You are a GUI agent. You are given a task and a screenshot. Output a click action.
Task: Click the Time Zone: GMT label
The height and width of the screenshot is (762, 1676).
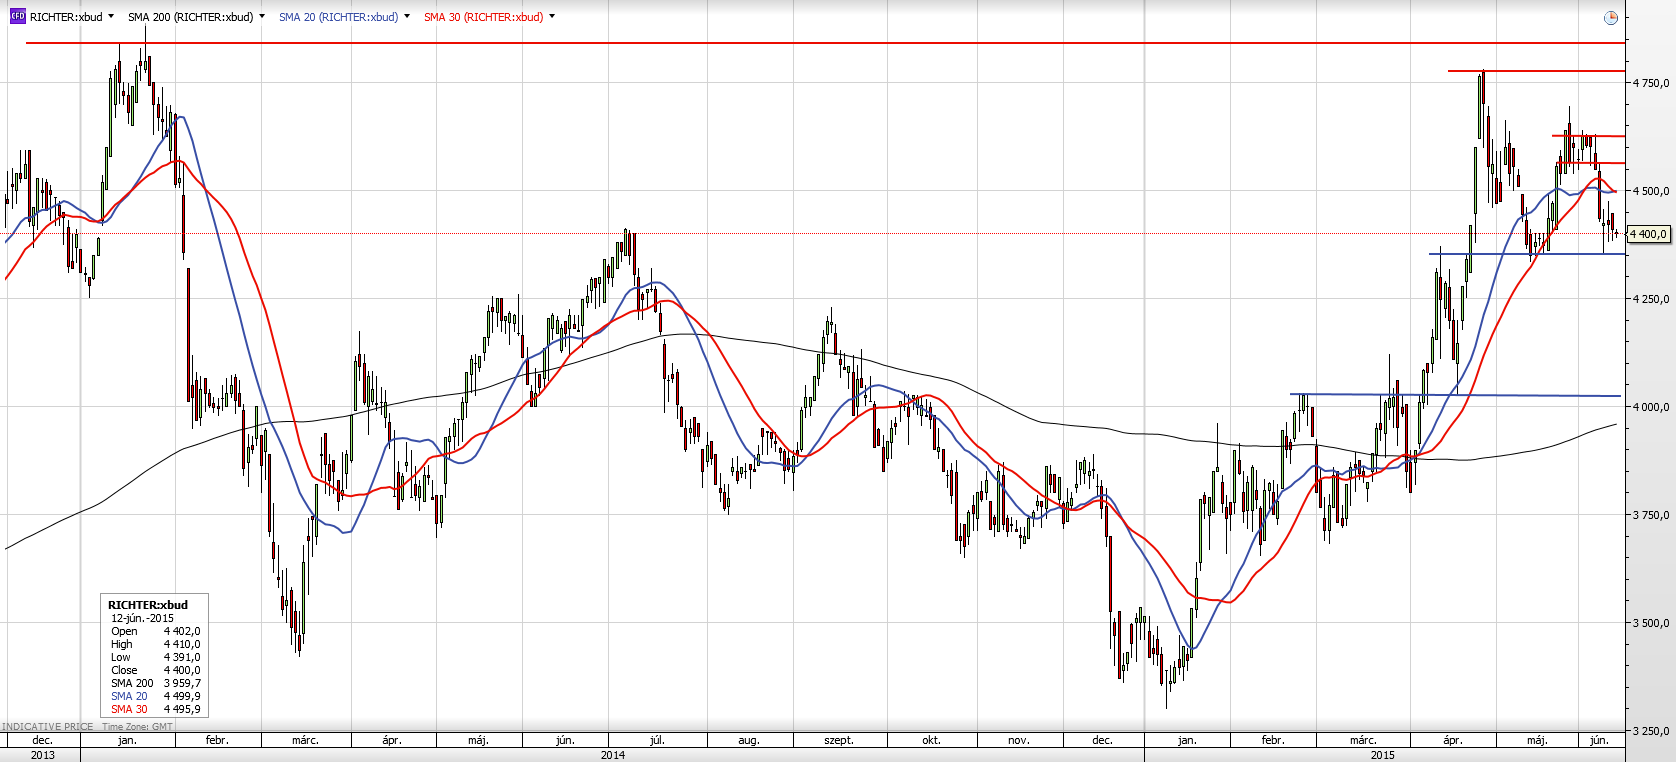point(137,727)
